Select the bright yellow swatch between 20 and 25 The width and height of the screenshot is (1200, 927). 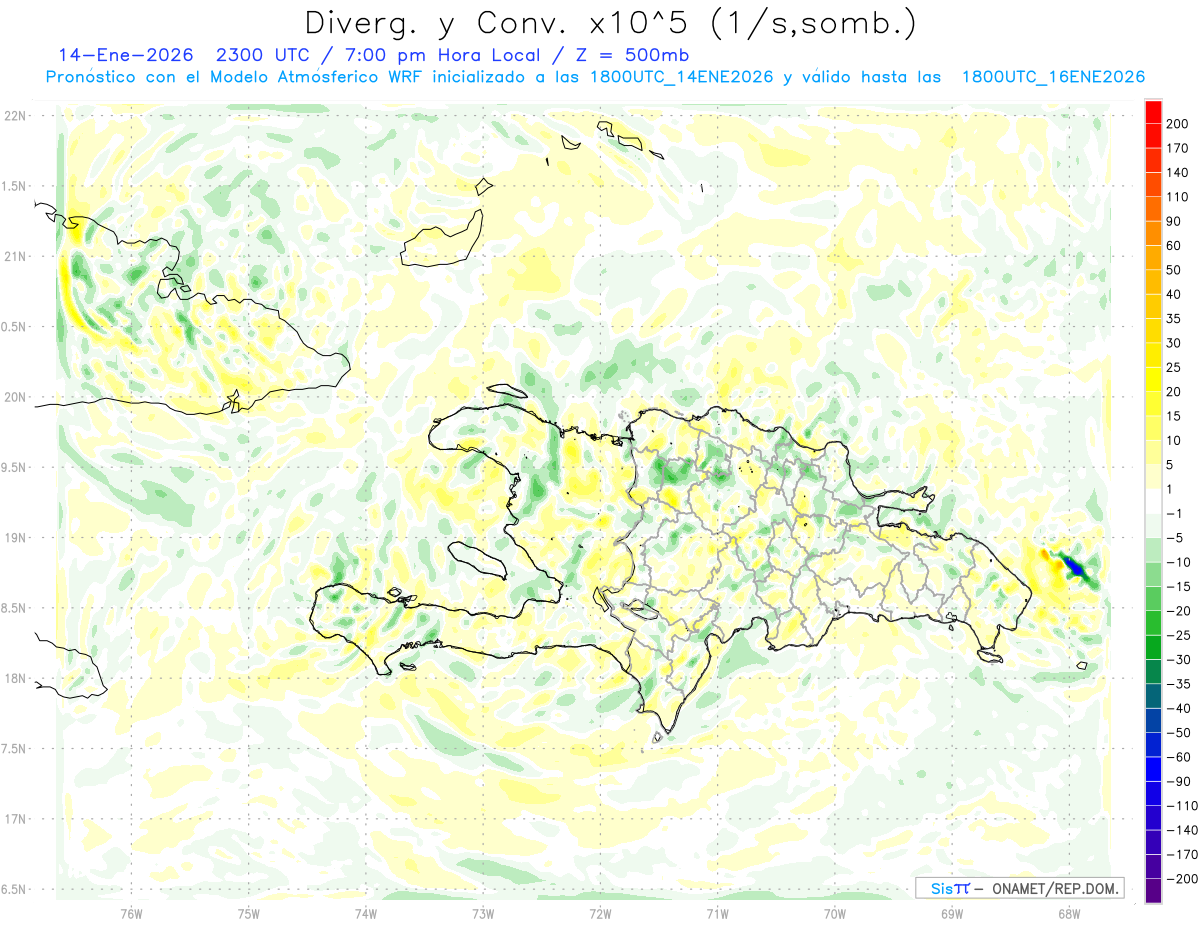[1153, 380]
